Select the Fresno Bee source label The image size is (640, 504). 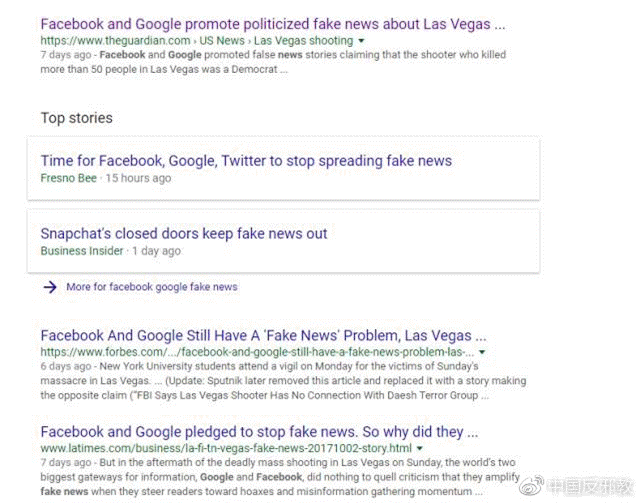tap(69, 178)
